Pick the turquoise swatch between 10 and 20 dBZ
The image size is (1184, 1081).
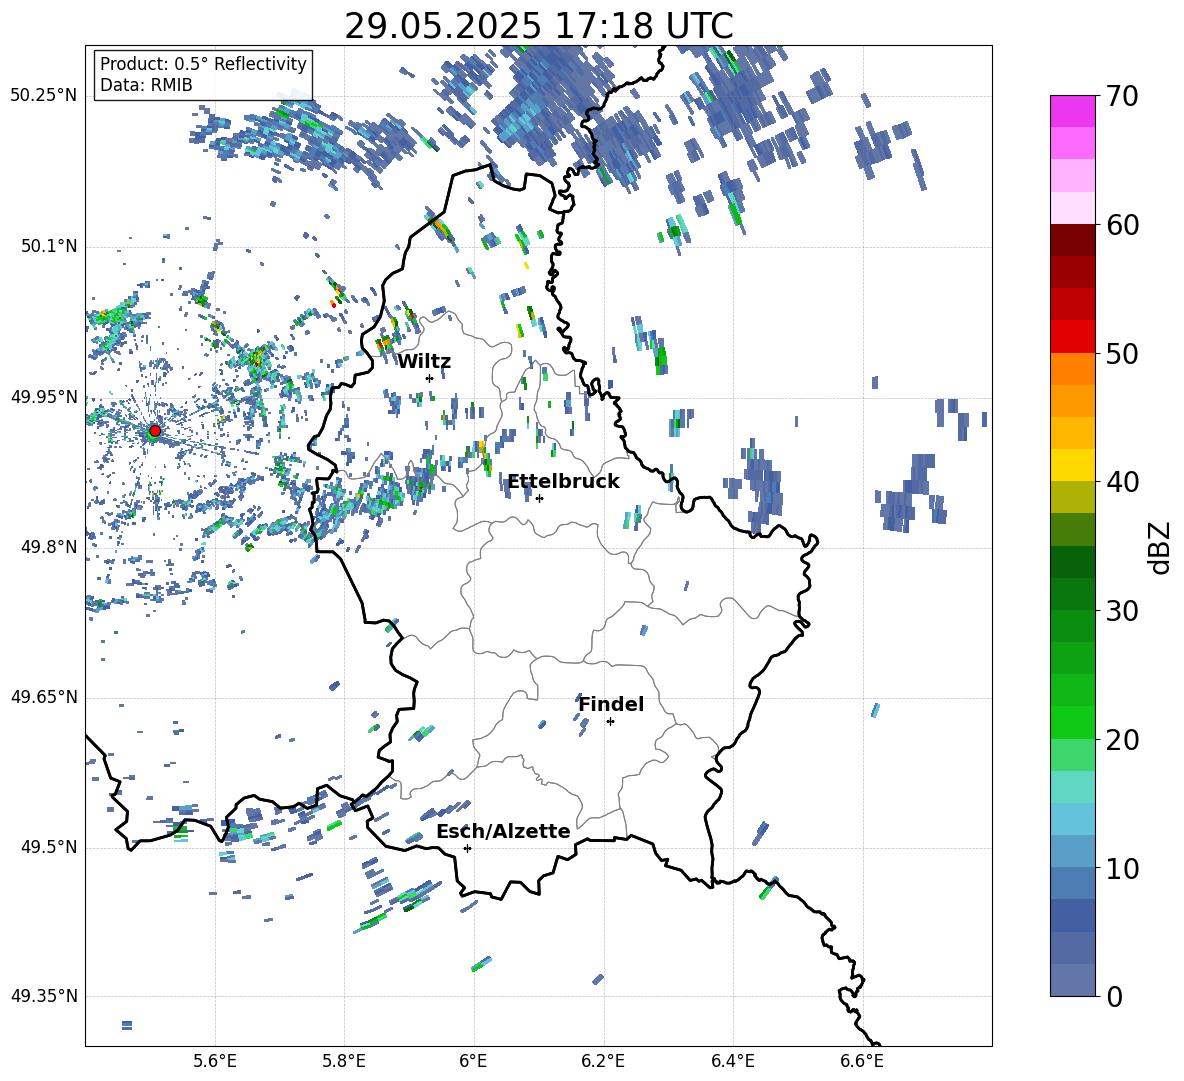click(1073, 787)
